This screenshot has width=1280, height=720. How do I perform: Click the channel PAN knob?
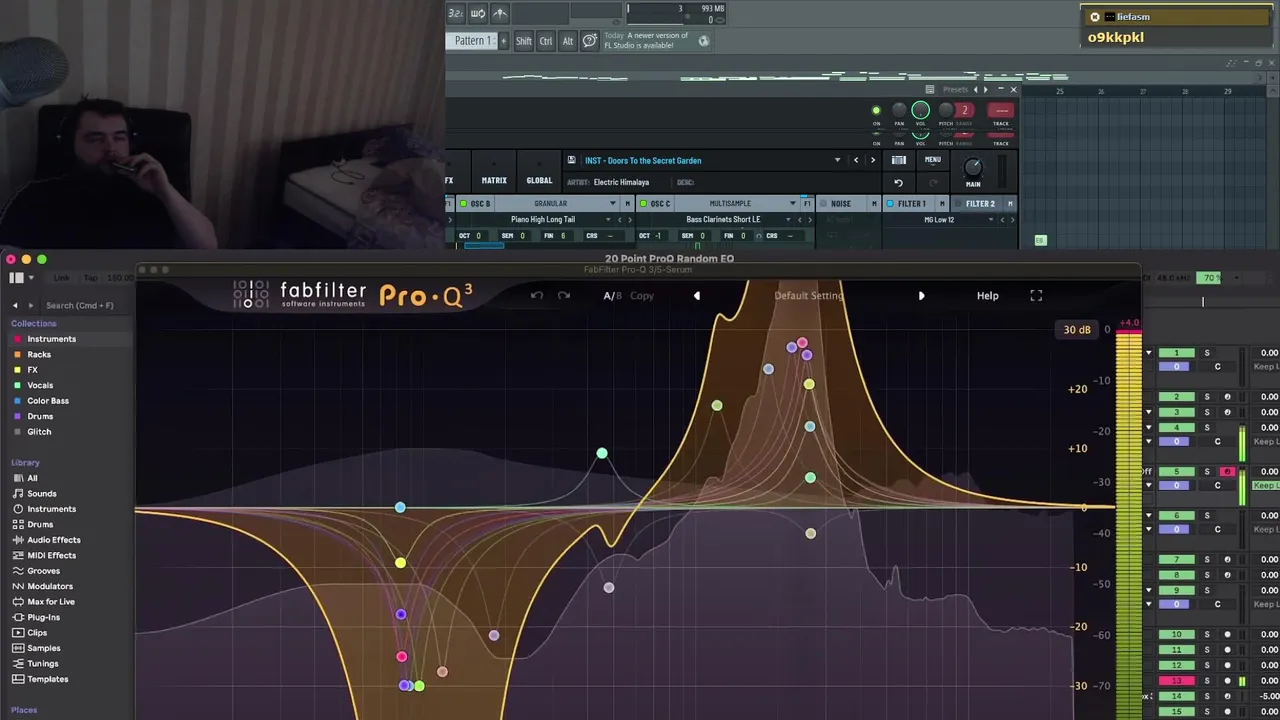click(x=899, y=111)
